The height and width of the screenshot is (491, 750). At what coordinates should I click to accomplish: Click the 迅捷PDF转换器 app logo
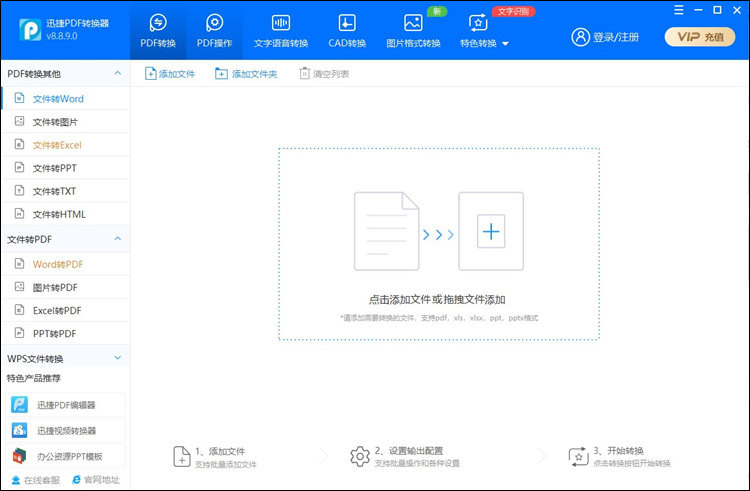point(30,30)
